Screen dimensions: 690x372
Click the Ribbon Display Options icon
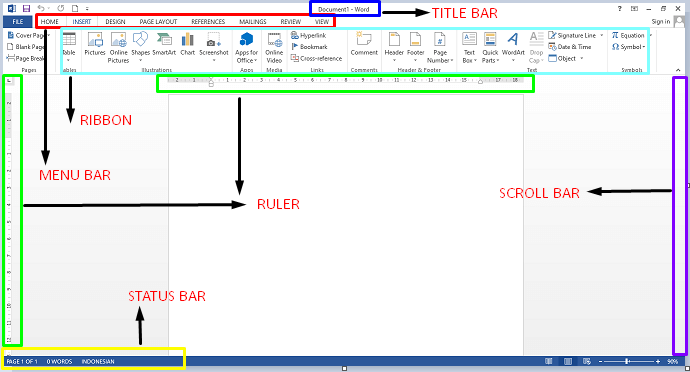(634, 8)
